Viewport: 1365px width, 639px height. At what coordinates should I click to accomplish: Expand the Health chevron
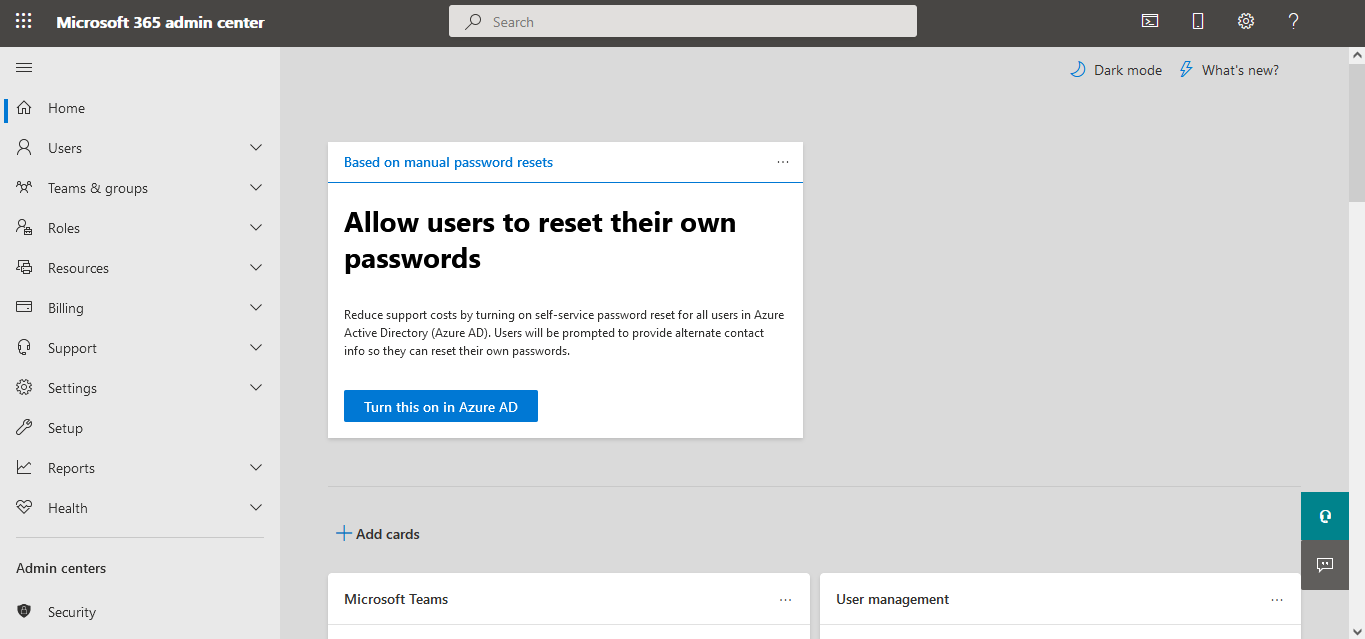coord(256,508)
